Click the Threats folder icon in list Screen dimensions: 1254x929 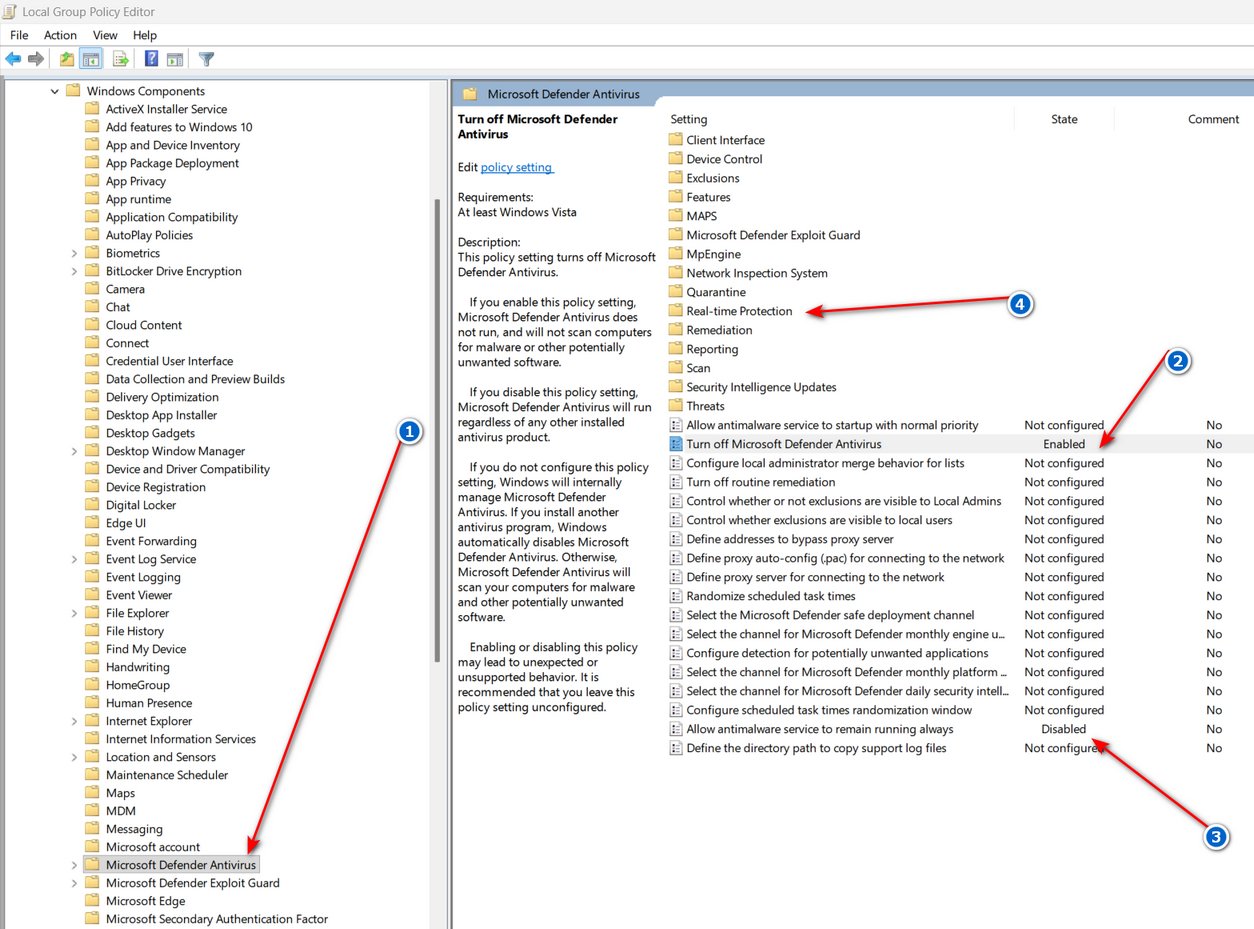tap(676, 406)
